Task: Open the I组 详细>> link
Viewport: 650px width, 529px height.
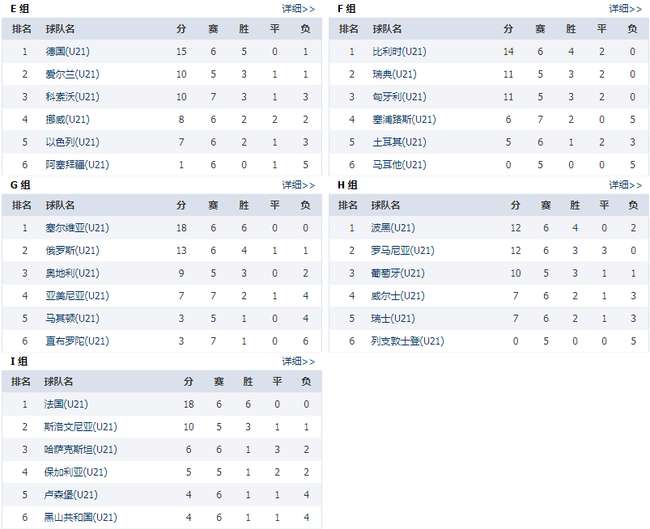Action: 298,362
